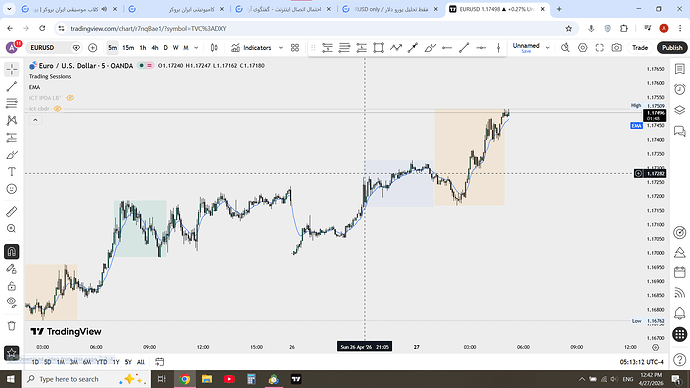Open the object tree layers panel
Image resolution: width=690 pixels, height=388 pixels.
pyautogui.click(x=680, y=110)
